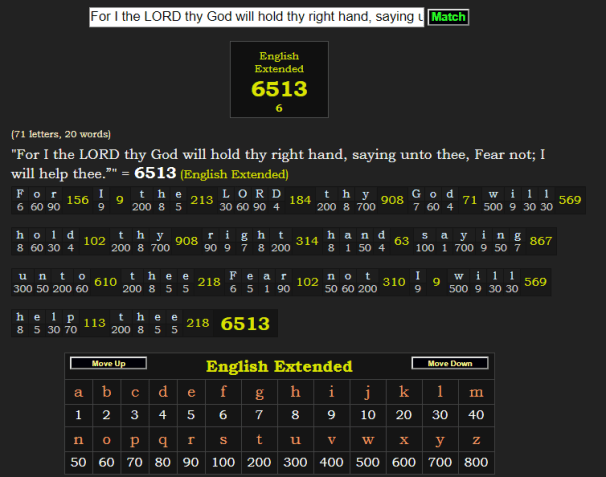Click the word total 156 for "For"
This screenshot has width=606, height=477.
pyautogui.click(x=77, y=200)
